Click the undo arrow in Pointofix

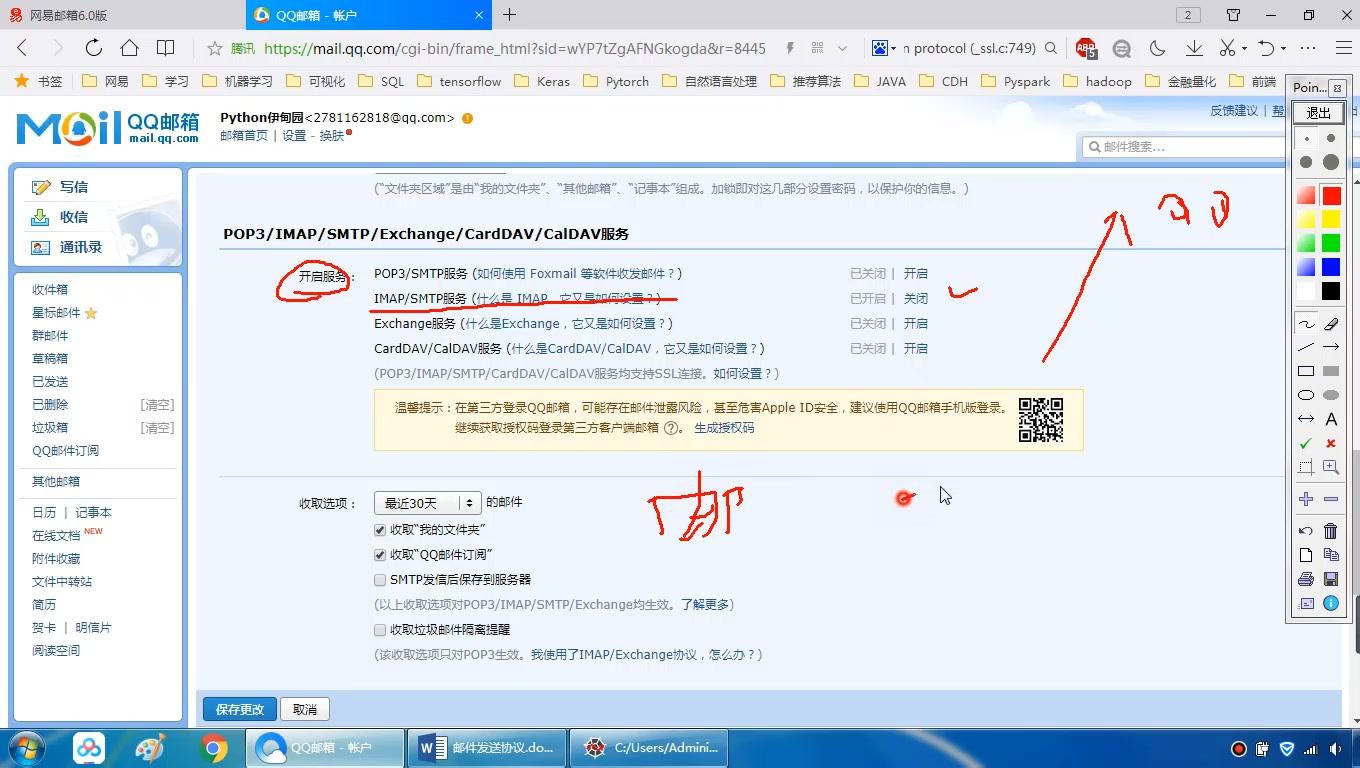pyautogui.click(x=1306, y=531)
